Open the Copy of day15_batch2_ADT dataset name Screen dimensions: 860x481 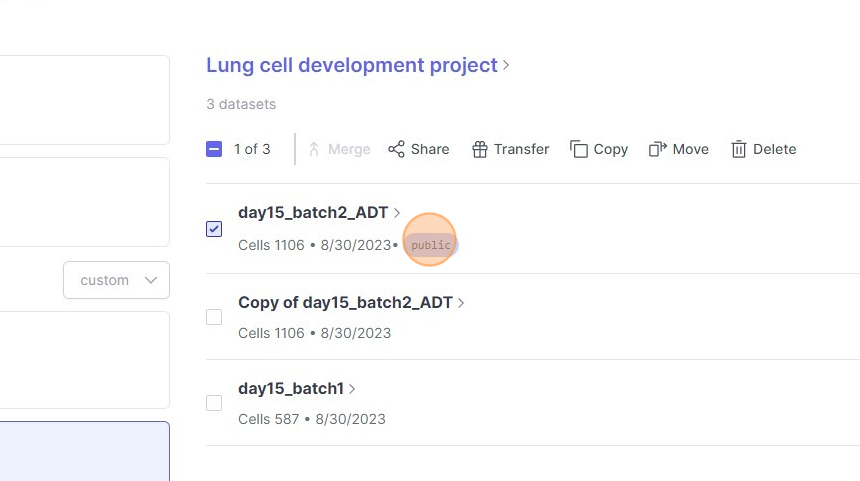(345, 302)
